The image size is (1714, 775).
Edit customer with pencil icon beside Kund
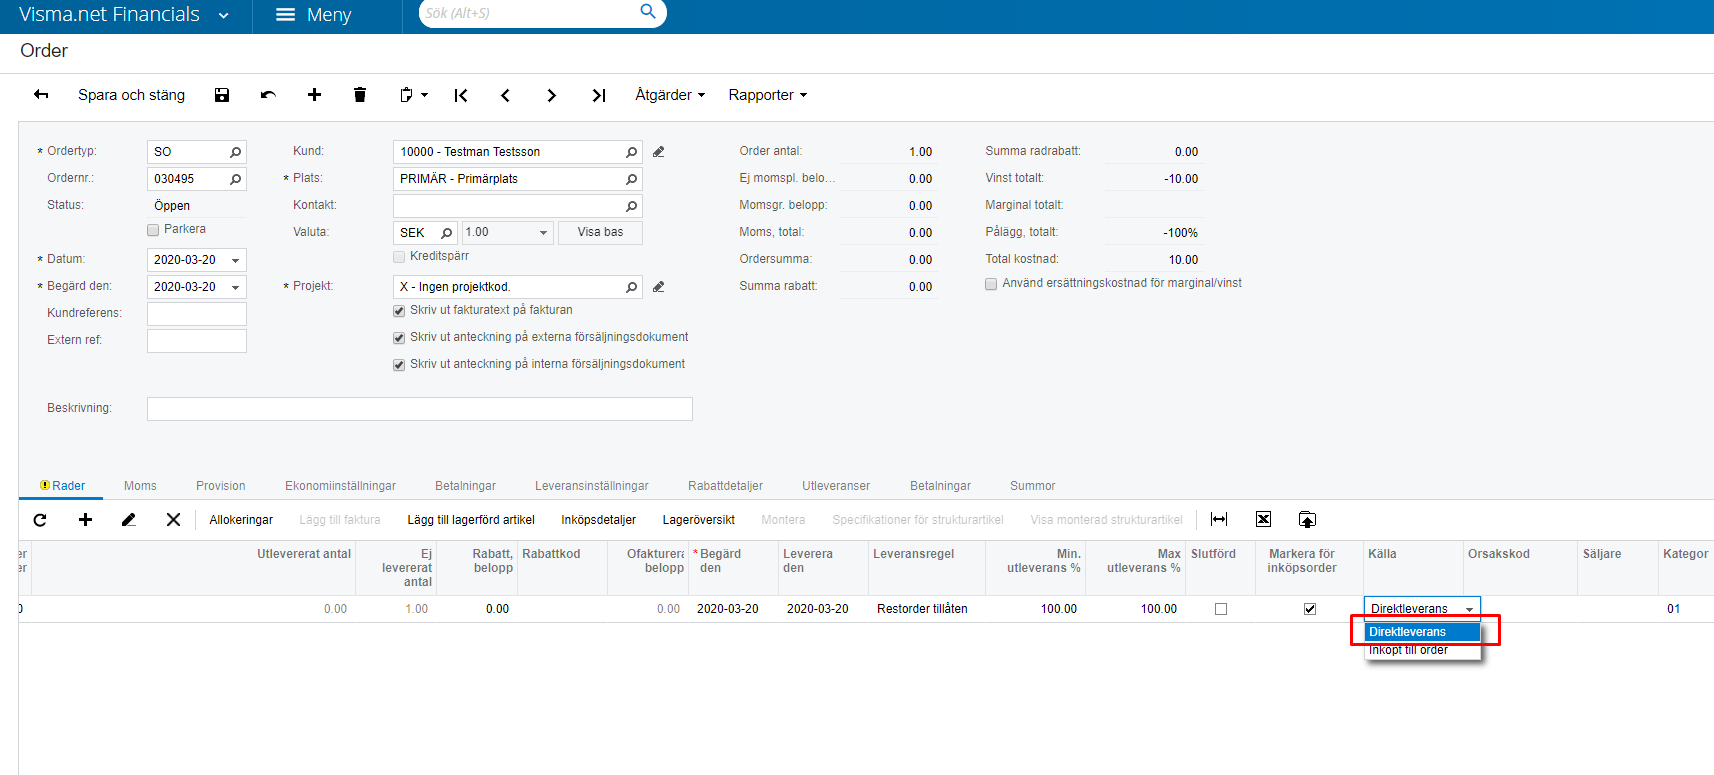click(x=658, y=152)
